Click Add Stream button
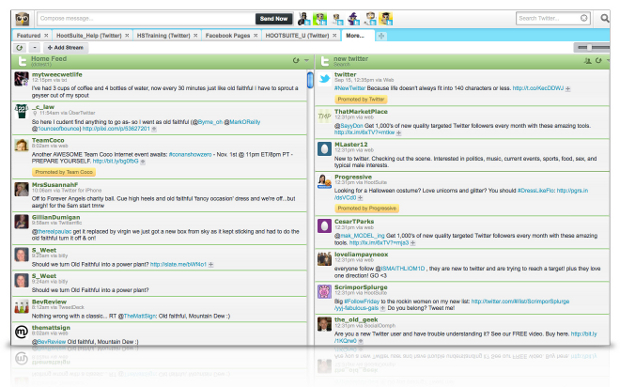 click(x=66, y=48)
